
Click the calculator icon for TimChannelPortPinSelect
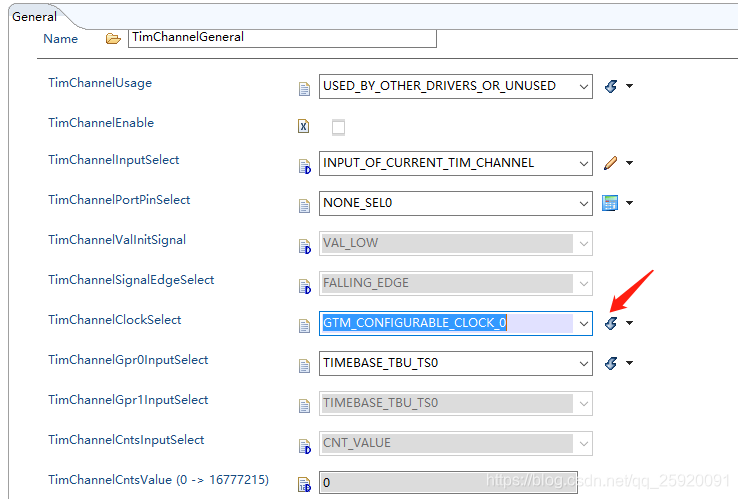610,203
